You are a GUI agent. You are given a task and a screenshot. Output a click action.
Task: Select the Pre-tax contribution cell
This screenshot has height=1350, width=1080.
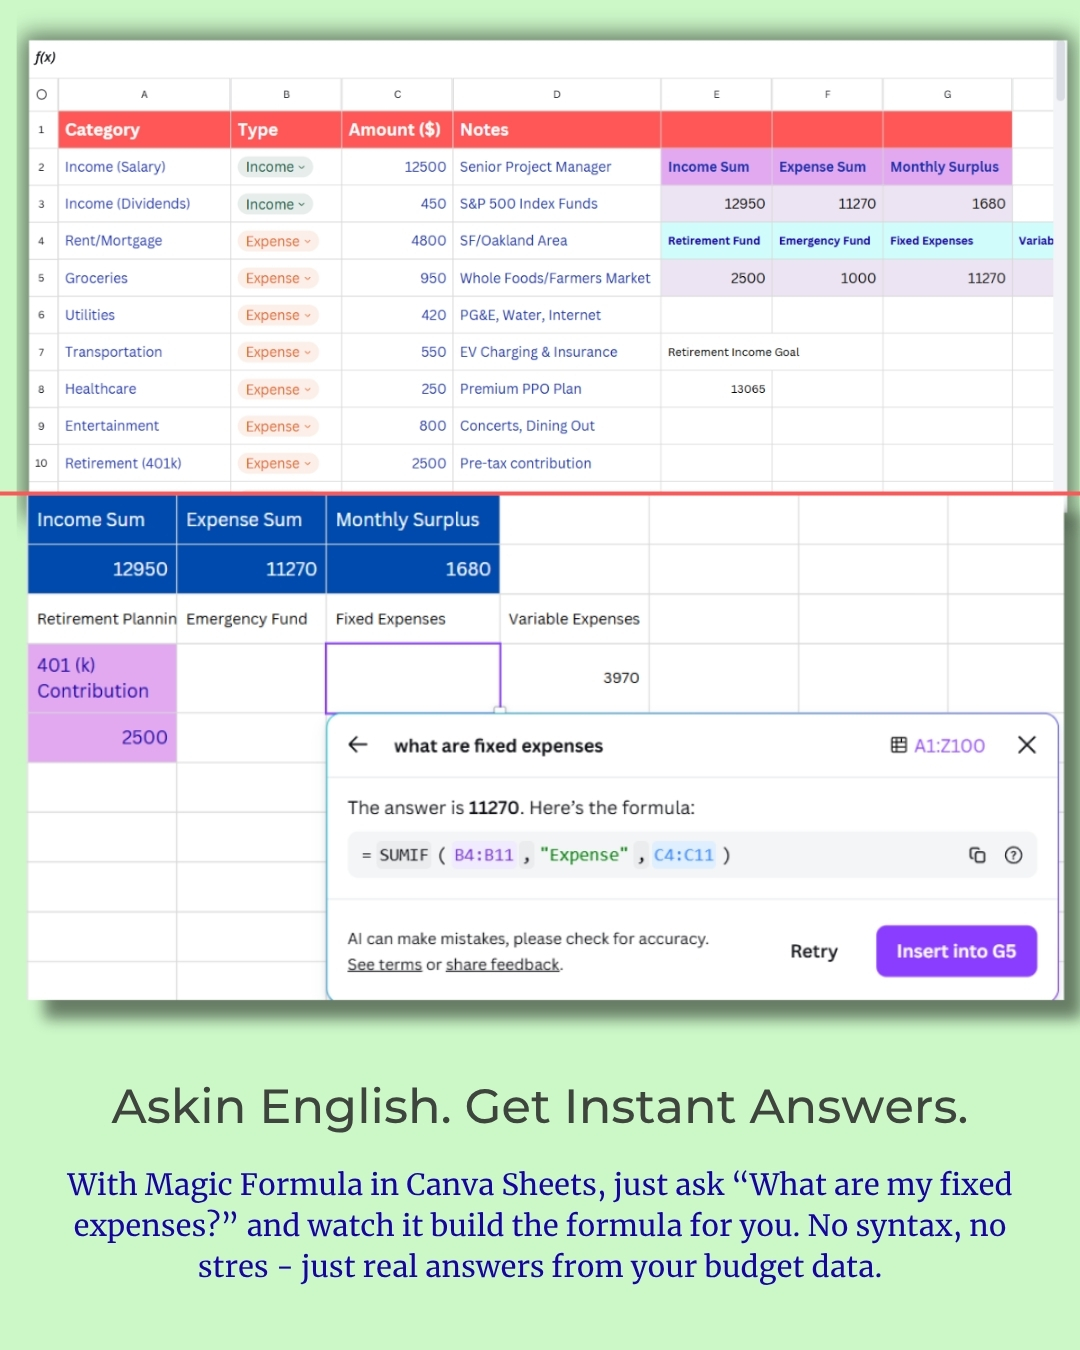tap(556, 463)
